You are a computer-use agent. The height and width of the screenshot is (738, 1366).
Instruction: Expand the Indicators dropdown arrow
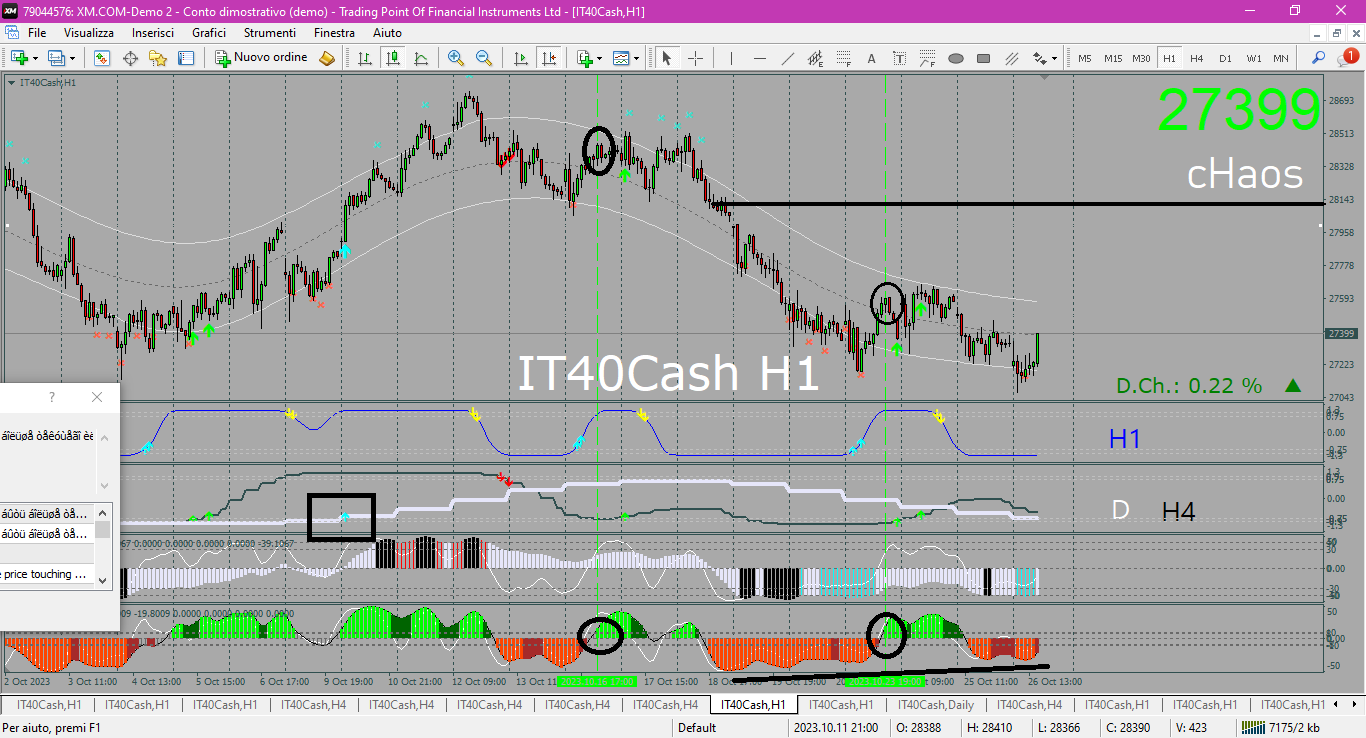tap(600, 58)
